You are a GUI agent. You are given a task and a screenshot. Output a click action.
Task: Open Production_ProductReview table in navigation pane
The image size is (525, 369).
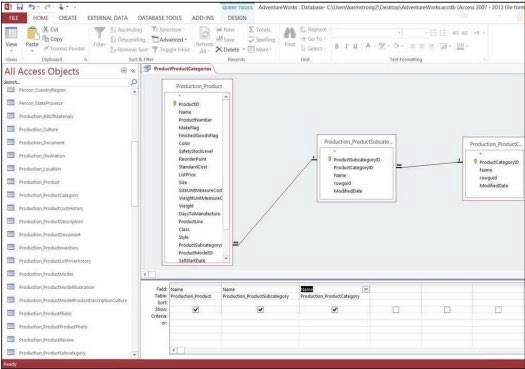[46, 340]
